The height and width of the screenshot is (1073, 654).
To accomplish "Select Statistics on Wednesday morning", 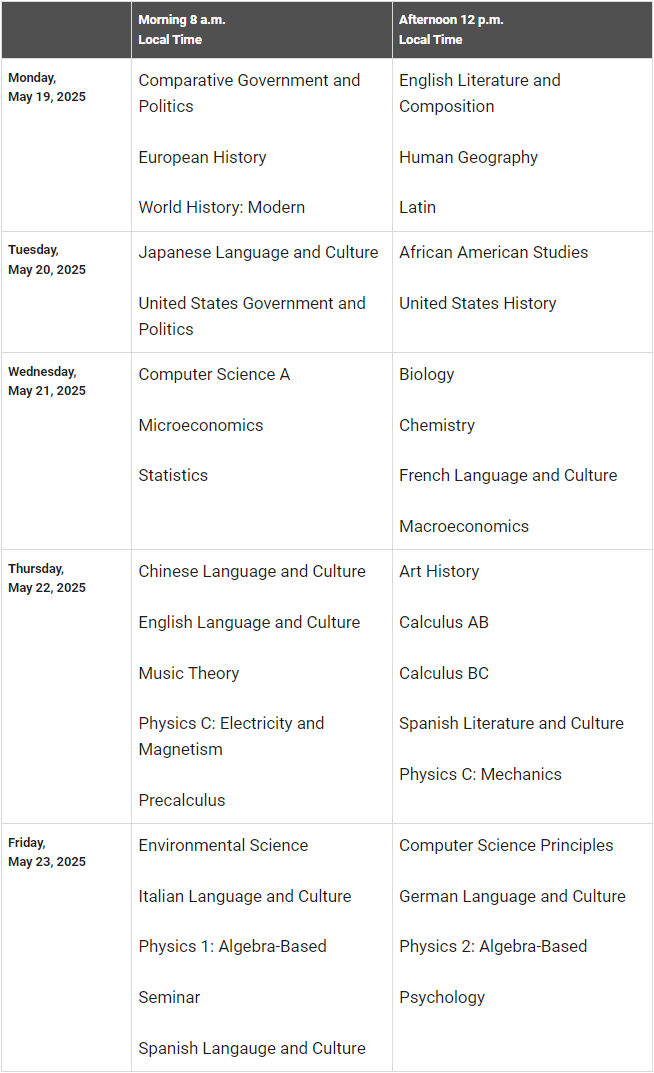I will coord(173,475).
